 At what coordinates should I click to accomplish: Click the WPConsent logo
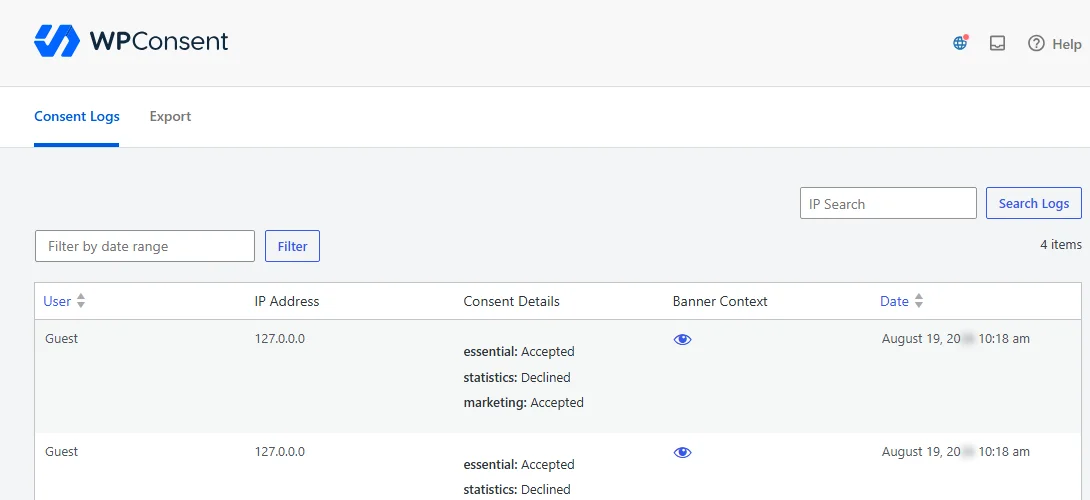tap(131, 41)
